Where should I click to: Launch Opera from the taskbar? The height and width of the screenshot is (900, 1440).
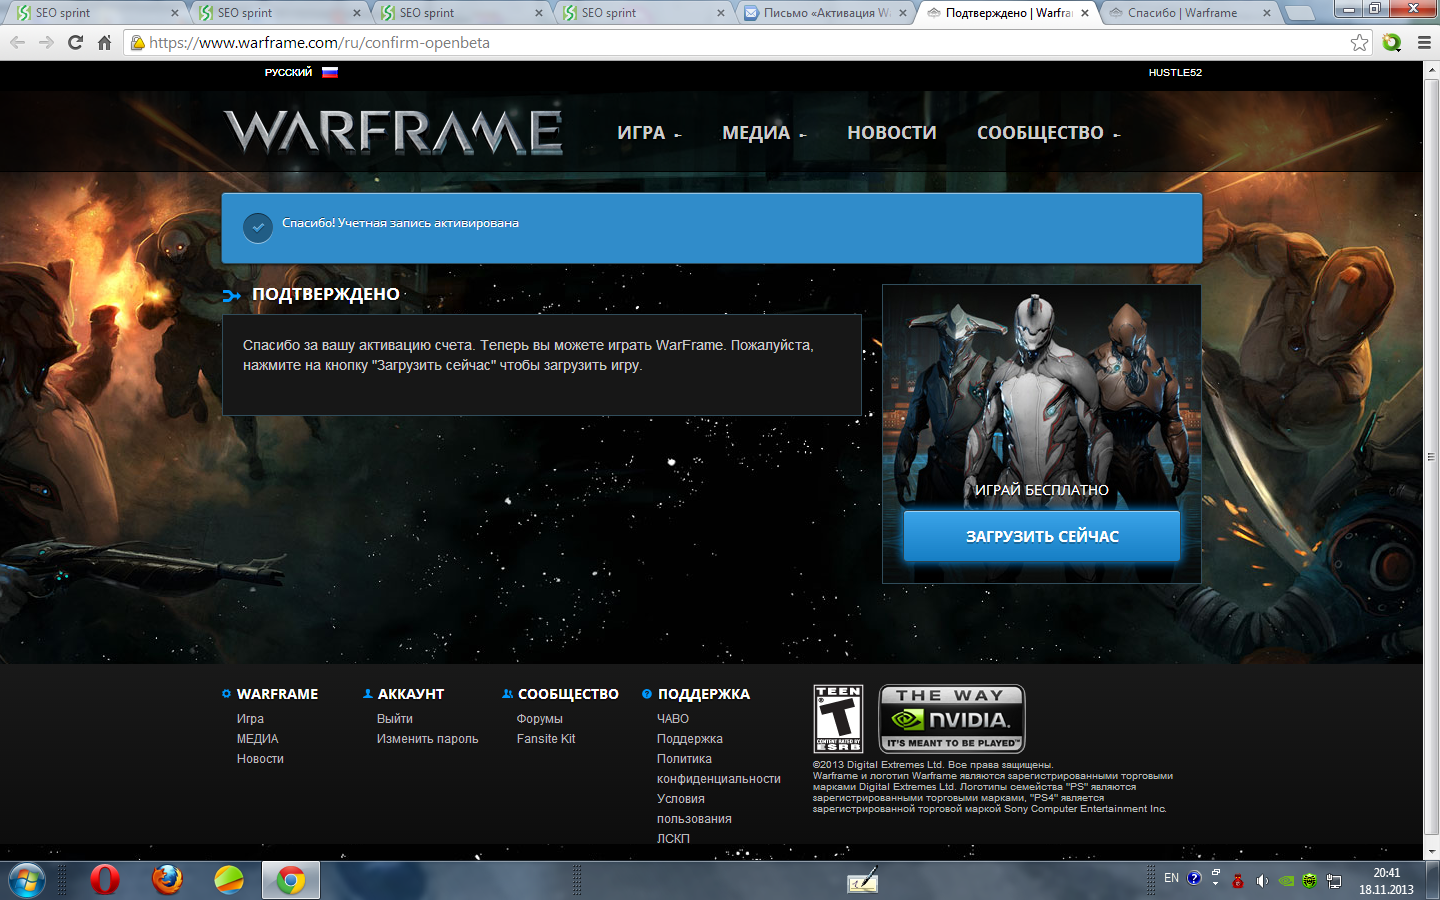[105, 880]
